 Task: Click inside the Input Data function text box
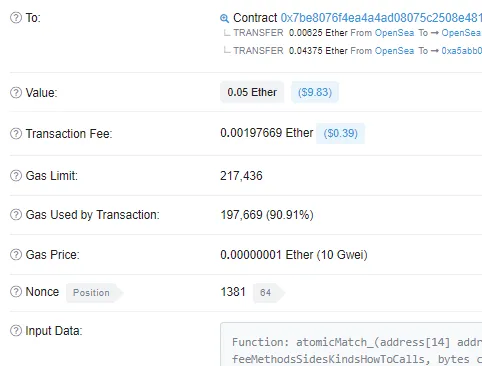[x=351, y=344]
